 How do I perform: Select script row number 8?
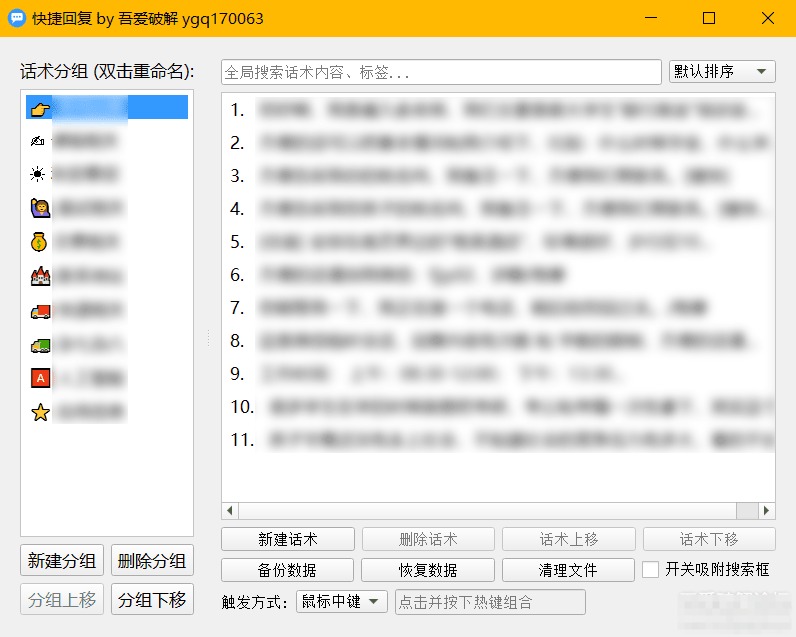click(498, 341)
